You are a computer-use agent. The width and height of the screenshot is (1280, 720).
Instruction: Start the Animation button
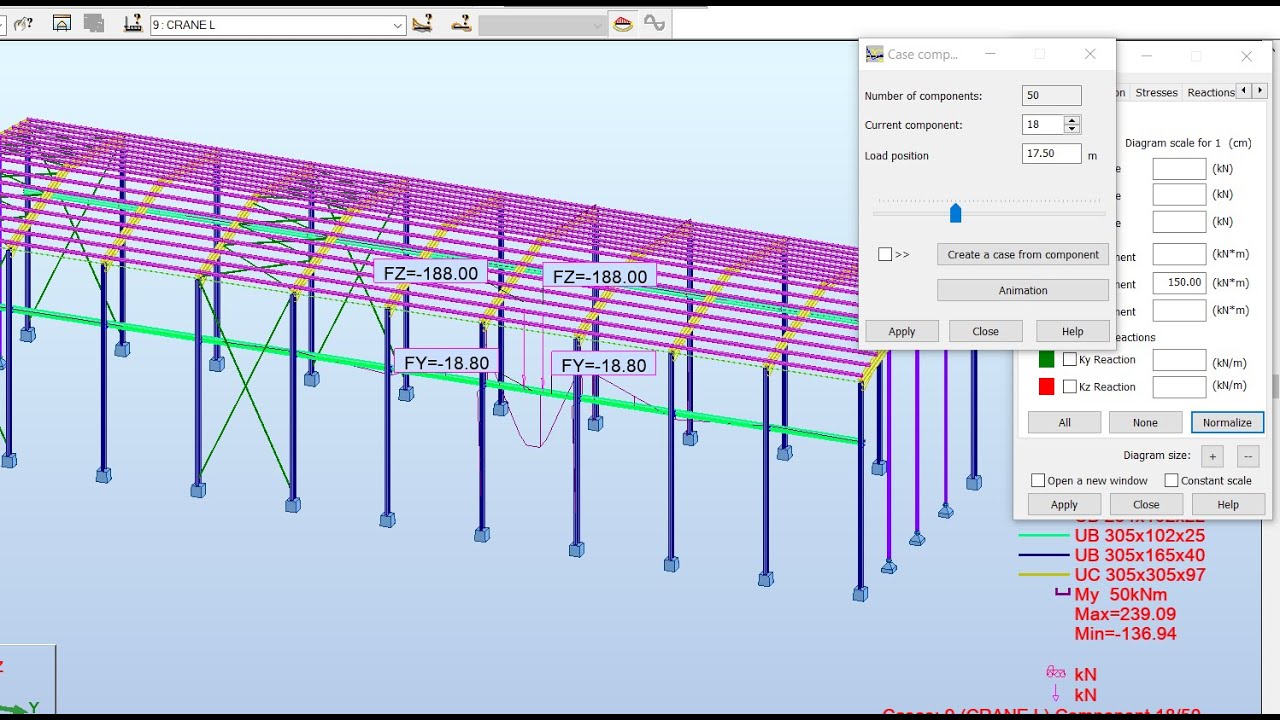pyautogui.click(x=1023, y=291)
